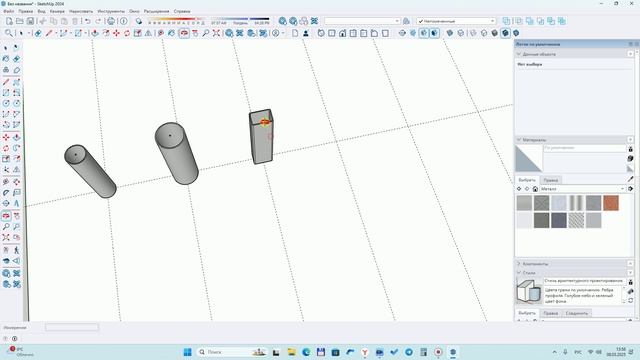Open the styles Соединить tab
This screenshot has height=360, width=640.
pos(577,313)
